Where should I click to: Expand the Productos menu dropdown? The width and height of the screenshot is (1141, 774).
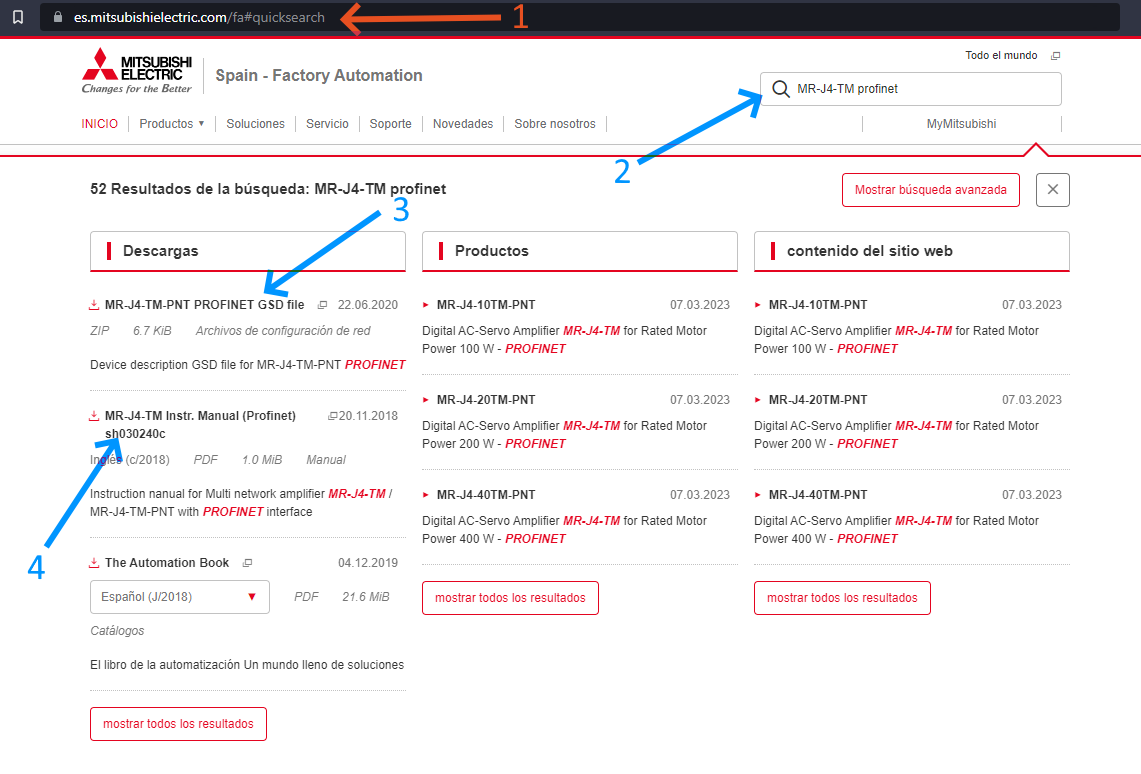[172, 124]
